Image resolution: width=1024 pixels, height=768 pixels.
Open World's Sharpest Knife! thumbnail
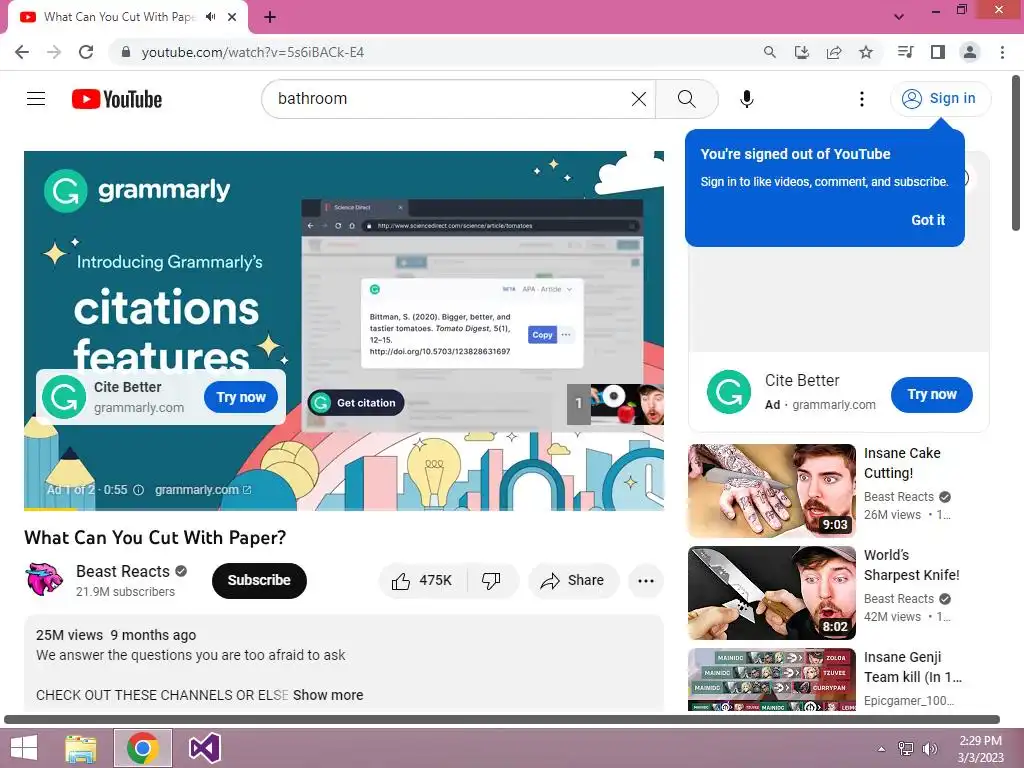771,593
